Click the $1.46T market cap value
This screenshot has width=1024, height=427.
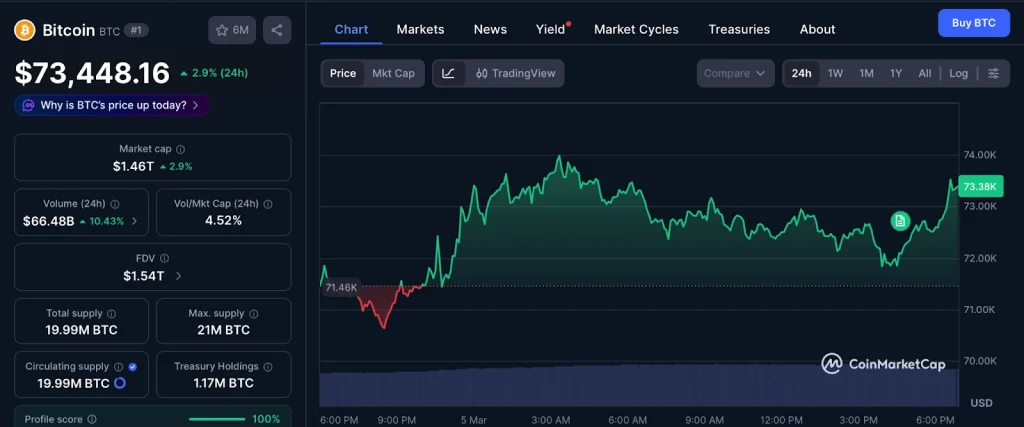[133, 166]
